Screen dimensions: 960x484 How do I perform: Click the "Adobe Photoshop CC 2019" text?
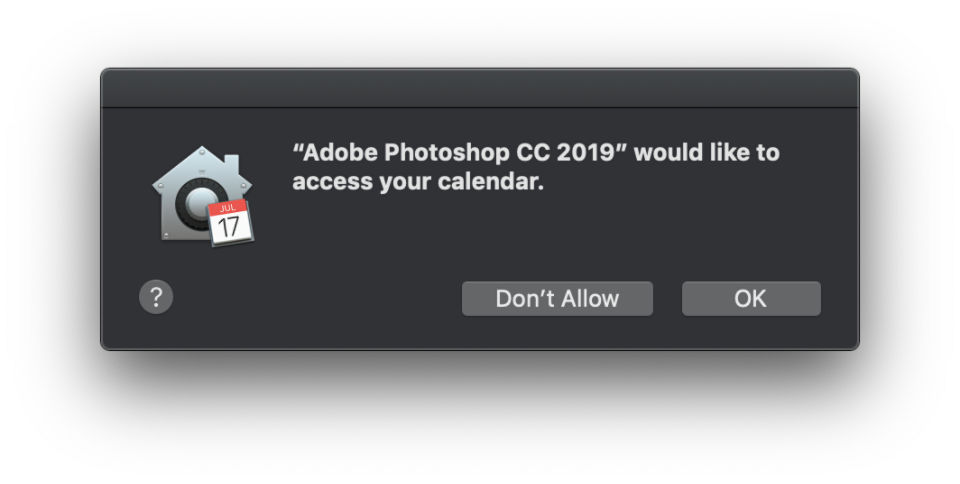(457, 152)
